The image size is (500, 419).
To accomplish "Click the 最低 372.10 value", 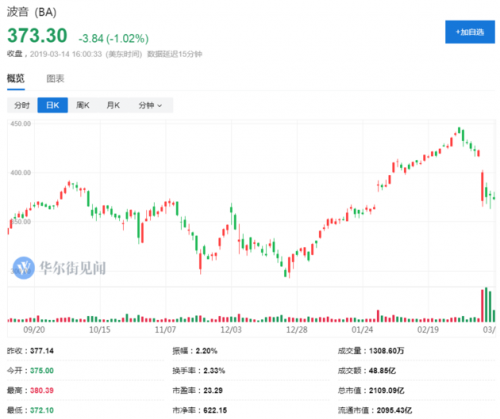I will pos(42,410).
